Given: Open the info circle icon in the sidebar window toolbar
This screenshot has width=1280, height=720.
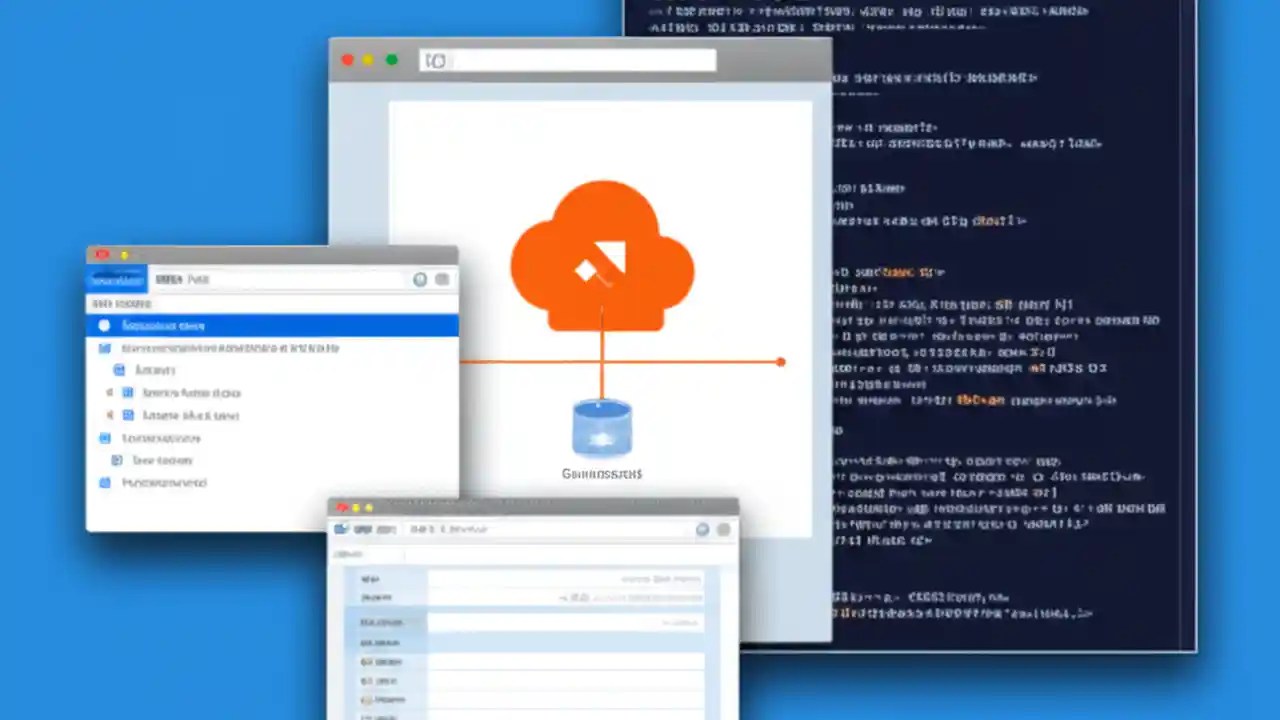Looking at the screenshot, I should [x=420, y=280].
